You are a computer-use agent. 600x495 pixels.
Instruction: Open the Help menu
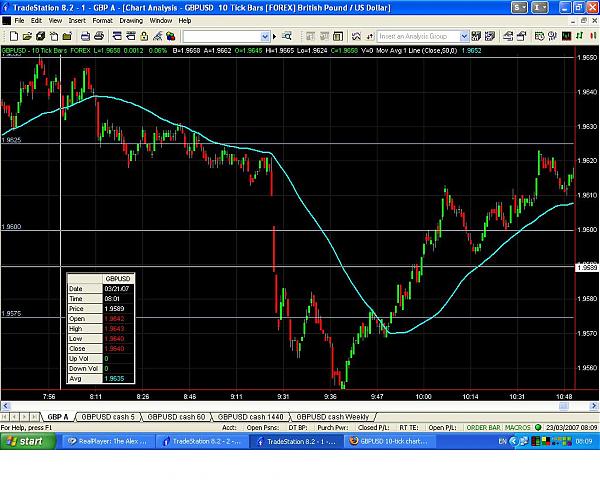pyautogui.click(x=185, y=21)
